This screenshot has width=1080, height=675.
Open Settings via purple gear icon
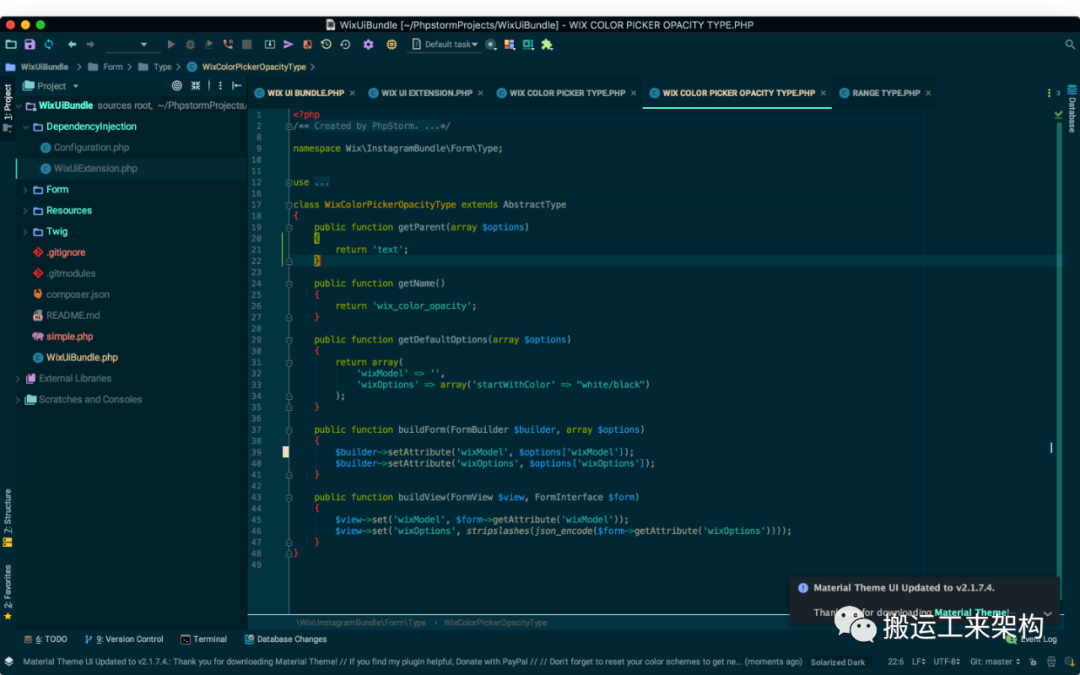point(368,44)
